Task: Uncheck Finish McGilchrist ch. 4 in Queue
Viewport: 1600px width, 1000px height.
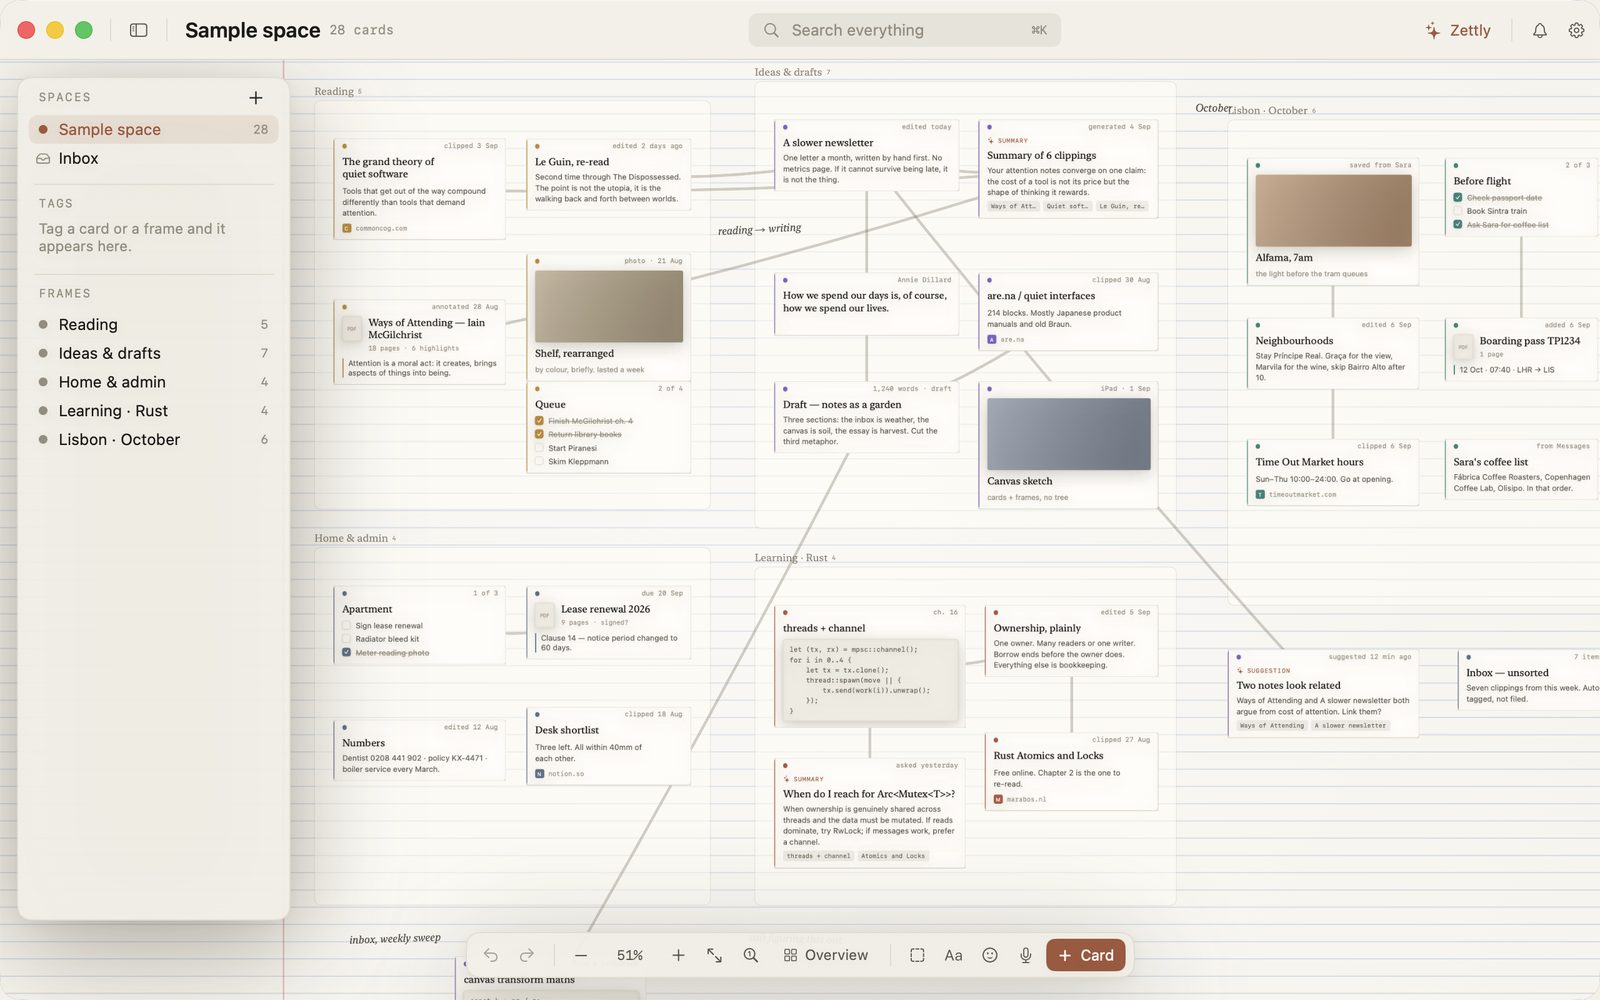Action: [x=540, y=421]
